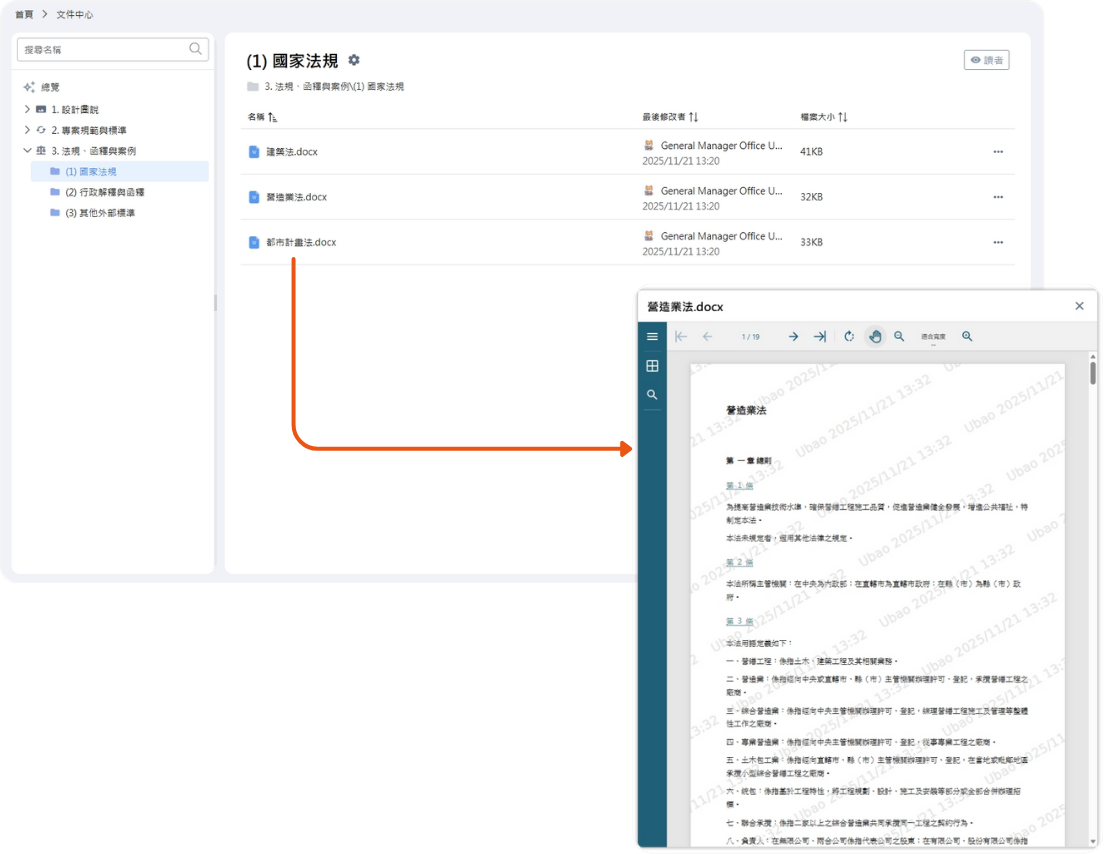
Task: Go to next page in document viewer
Action: [793, 337]
